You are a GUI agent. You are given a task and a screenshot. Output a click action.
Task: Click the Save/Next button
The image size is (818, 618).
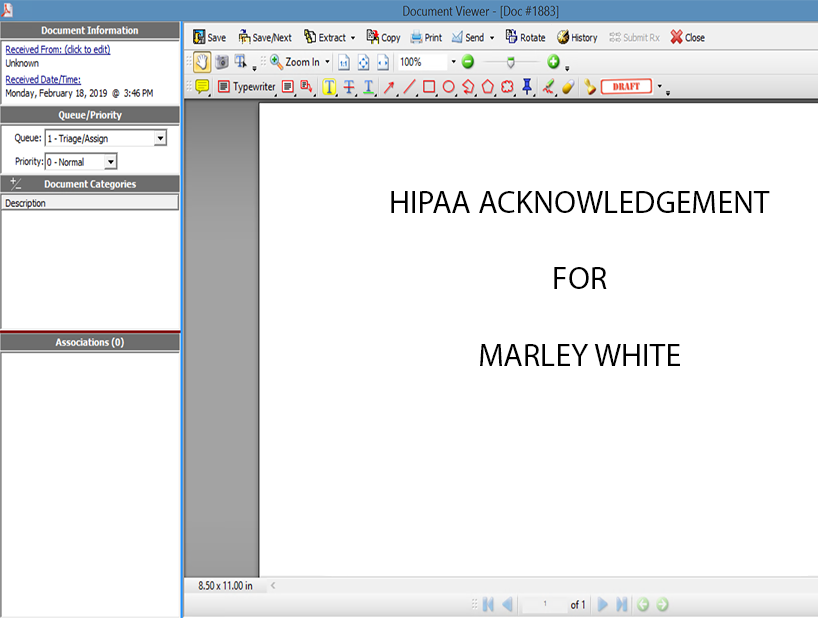(x=265, y=38)
